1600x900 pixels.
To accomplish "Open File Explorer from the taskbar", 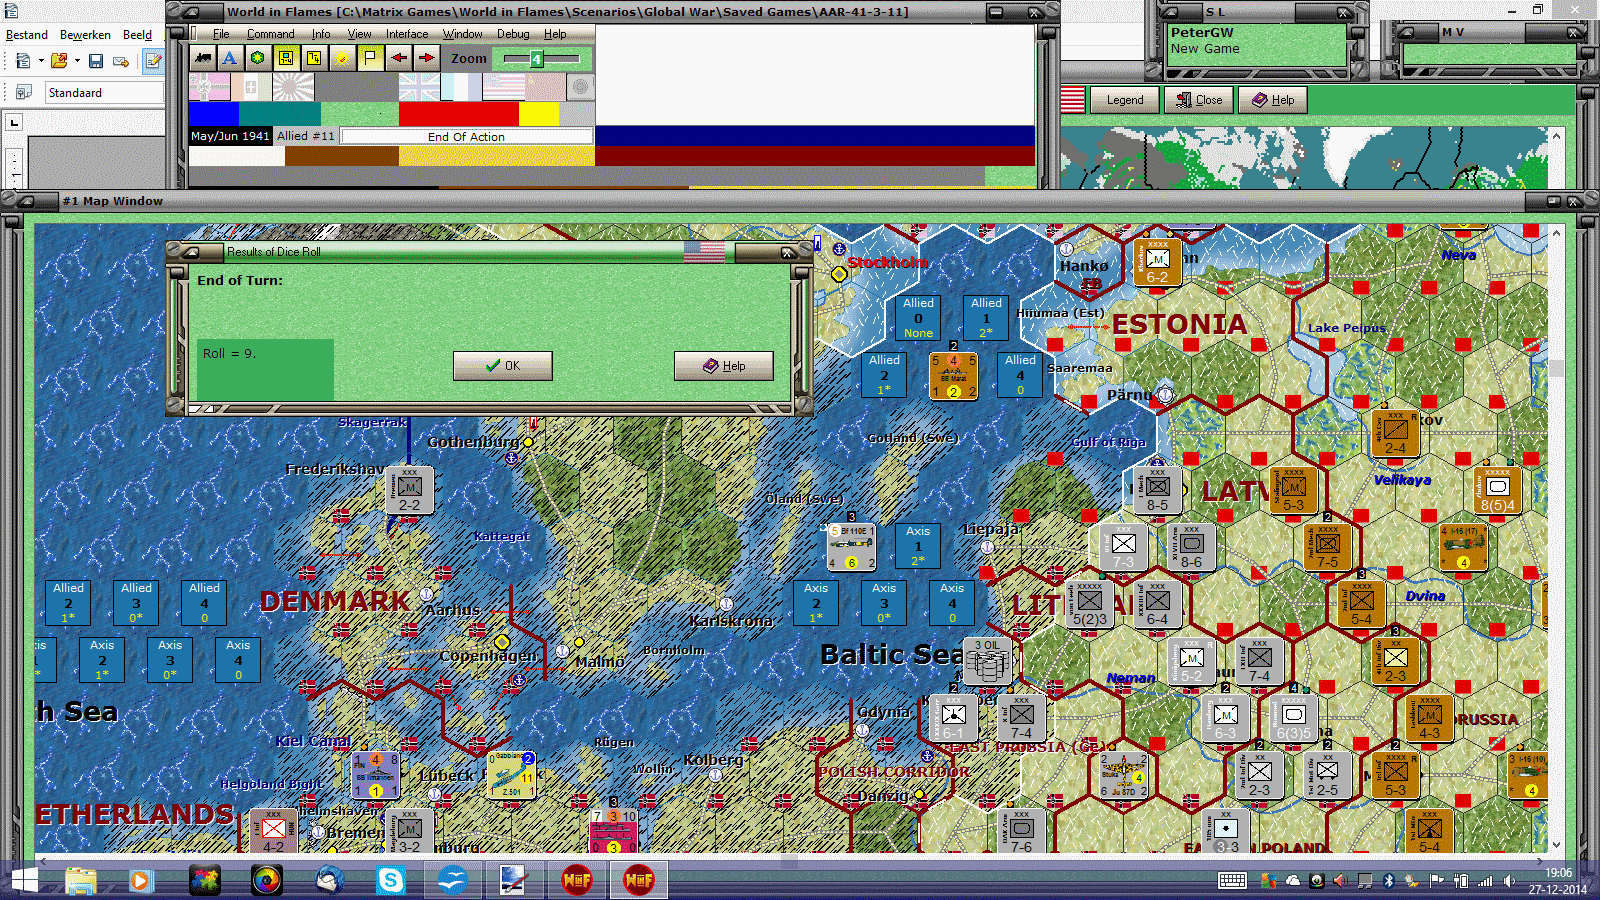I will pos(80,880).
